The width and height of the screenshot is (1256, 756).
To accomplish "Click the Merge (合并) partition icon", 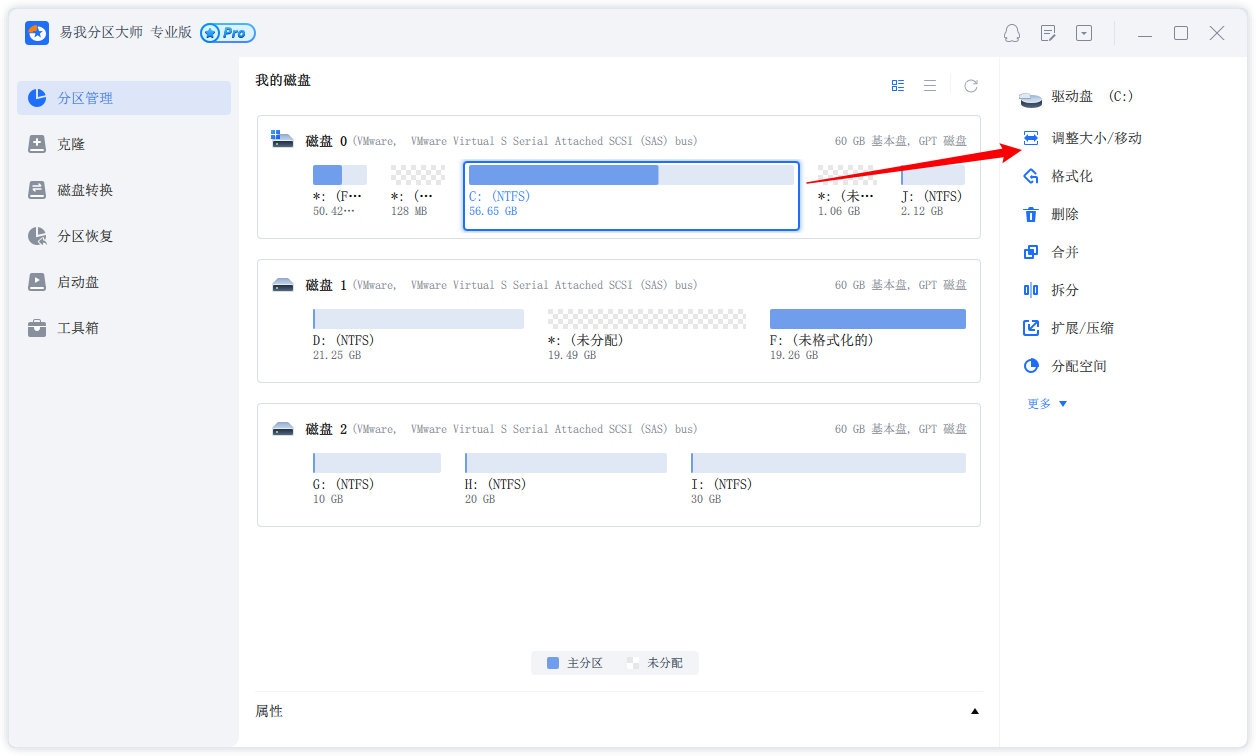I will tap(1031, 252).
